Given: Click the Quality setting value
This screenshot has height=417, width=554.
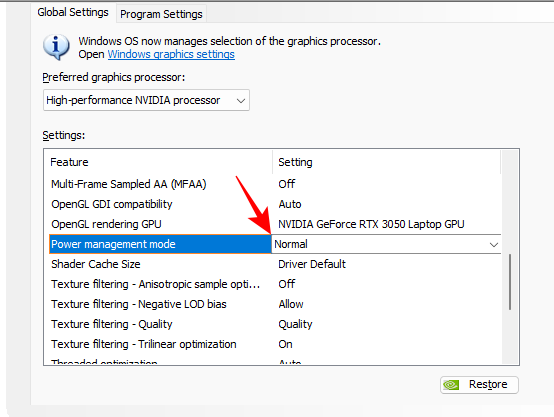Looking at the screenshot, I should (x=295, y=324).
